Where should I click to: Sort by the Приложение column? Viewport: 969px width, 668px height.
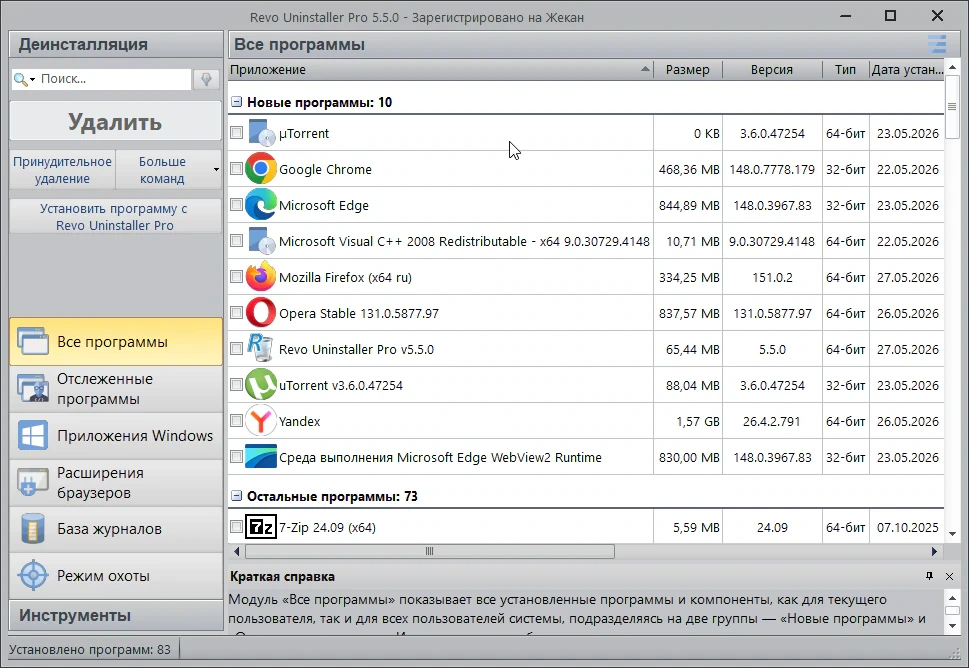coord(441,69)
